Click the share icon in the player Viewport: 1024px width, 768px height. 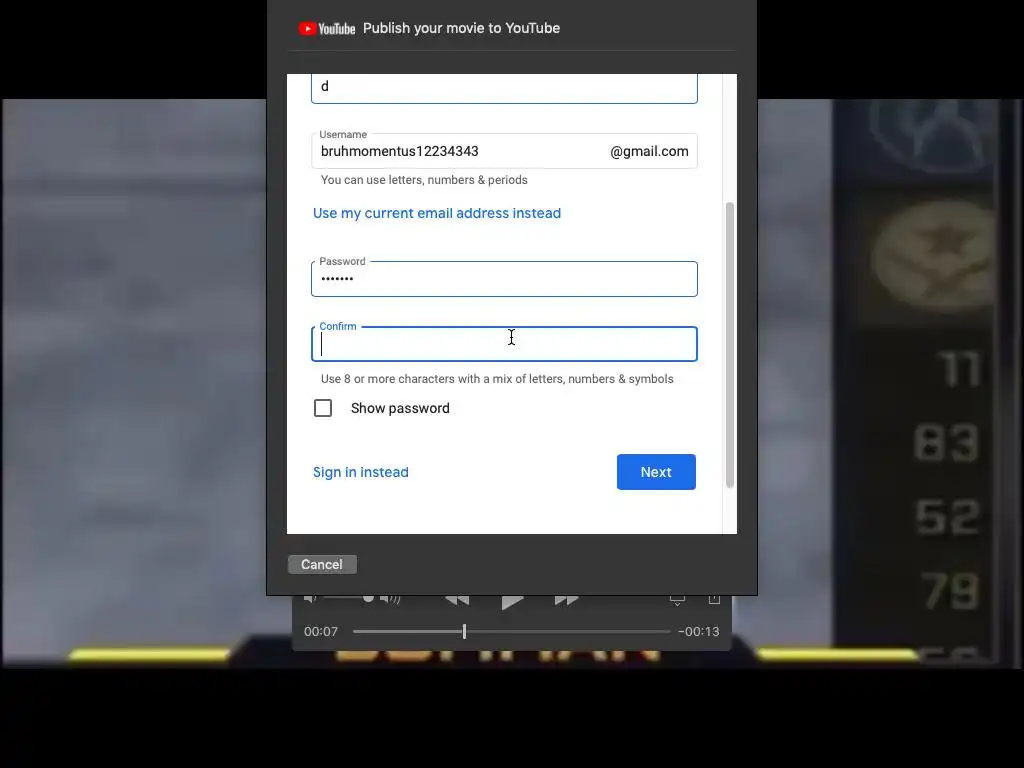pos(714,599)
